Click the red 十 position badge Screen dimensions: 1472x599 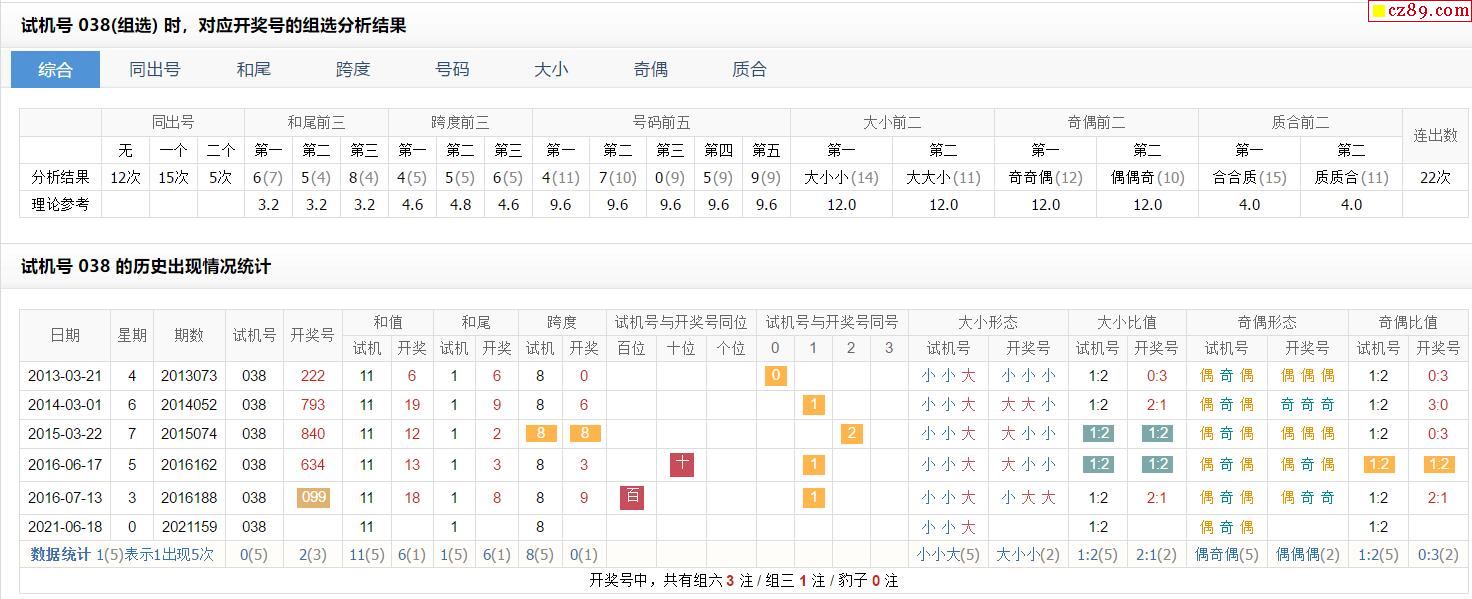click(681, 464)
